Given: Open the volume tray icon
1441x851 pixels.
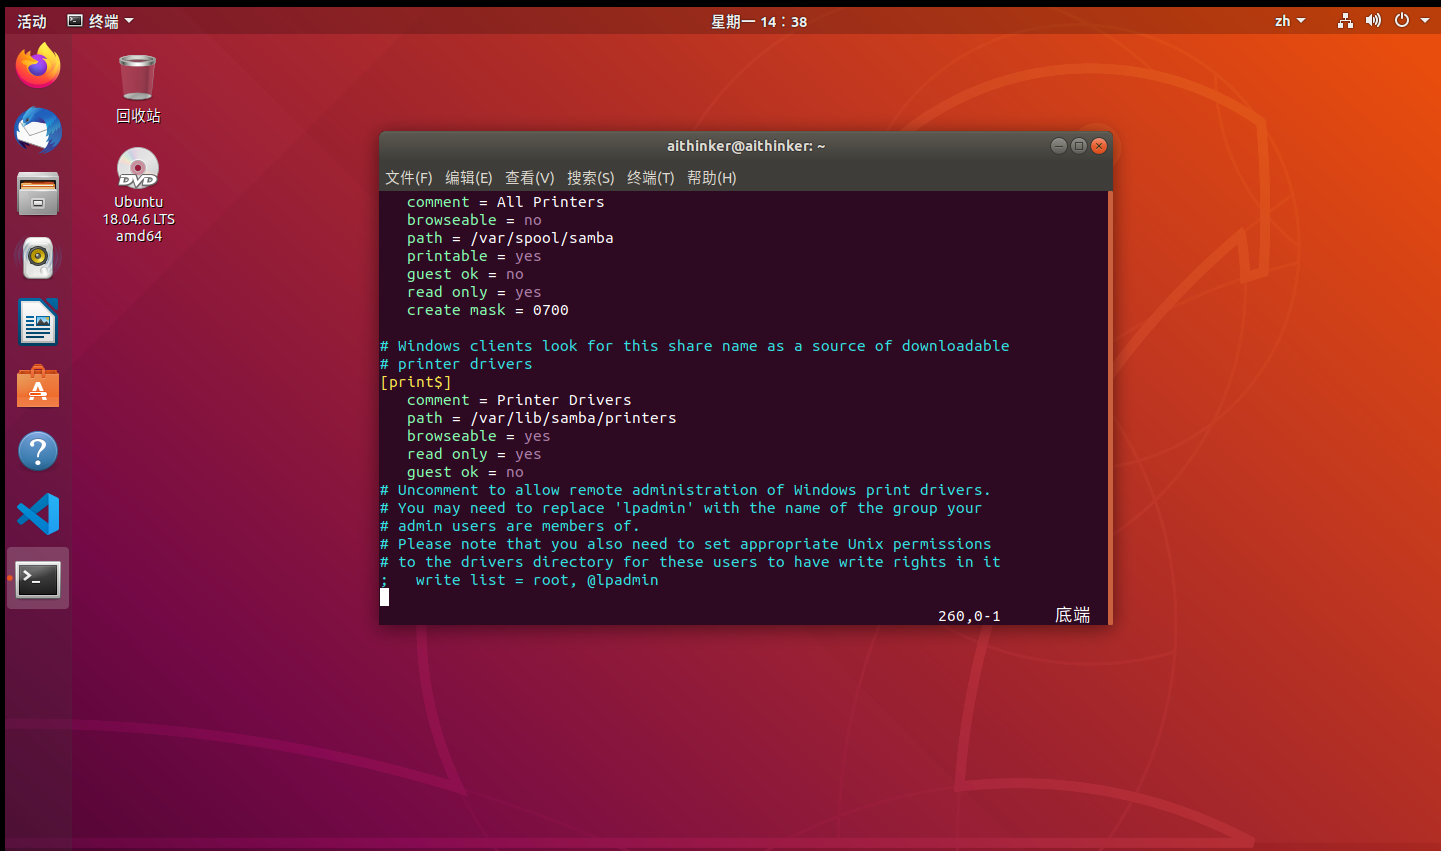Looking at the screenshot, I should coord(1373,21).
